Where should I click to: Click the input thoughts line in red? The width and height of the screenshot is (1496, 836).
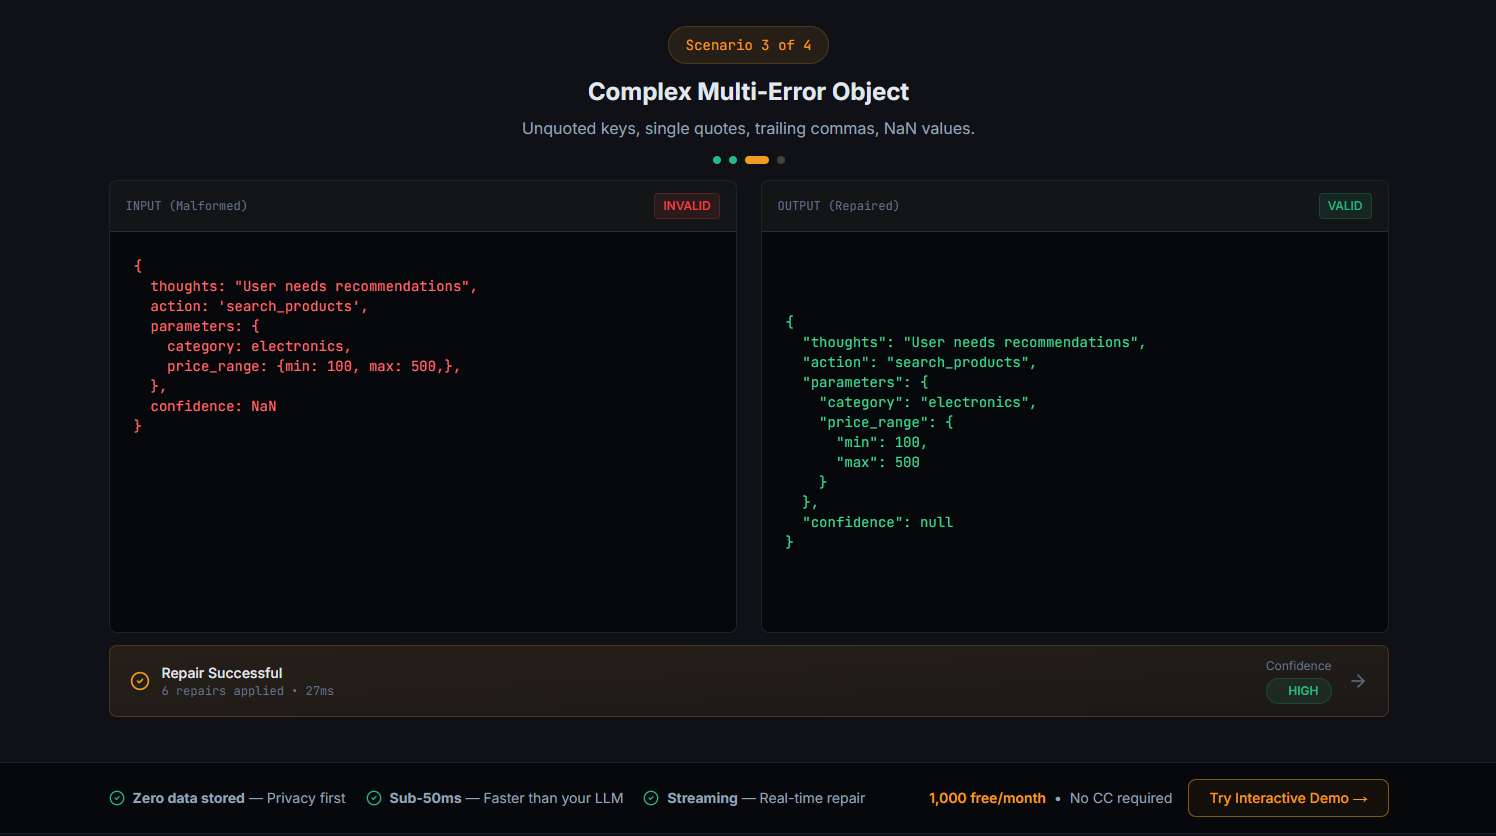coord(314,287)
